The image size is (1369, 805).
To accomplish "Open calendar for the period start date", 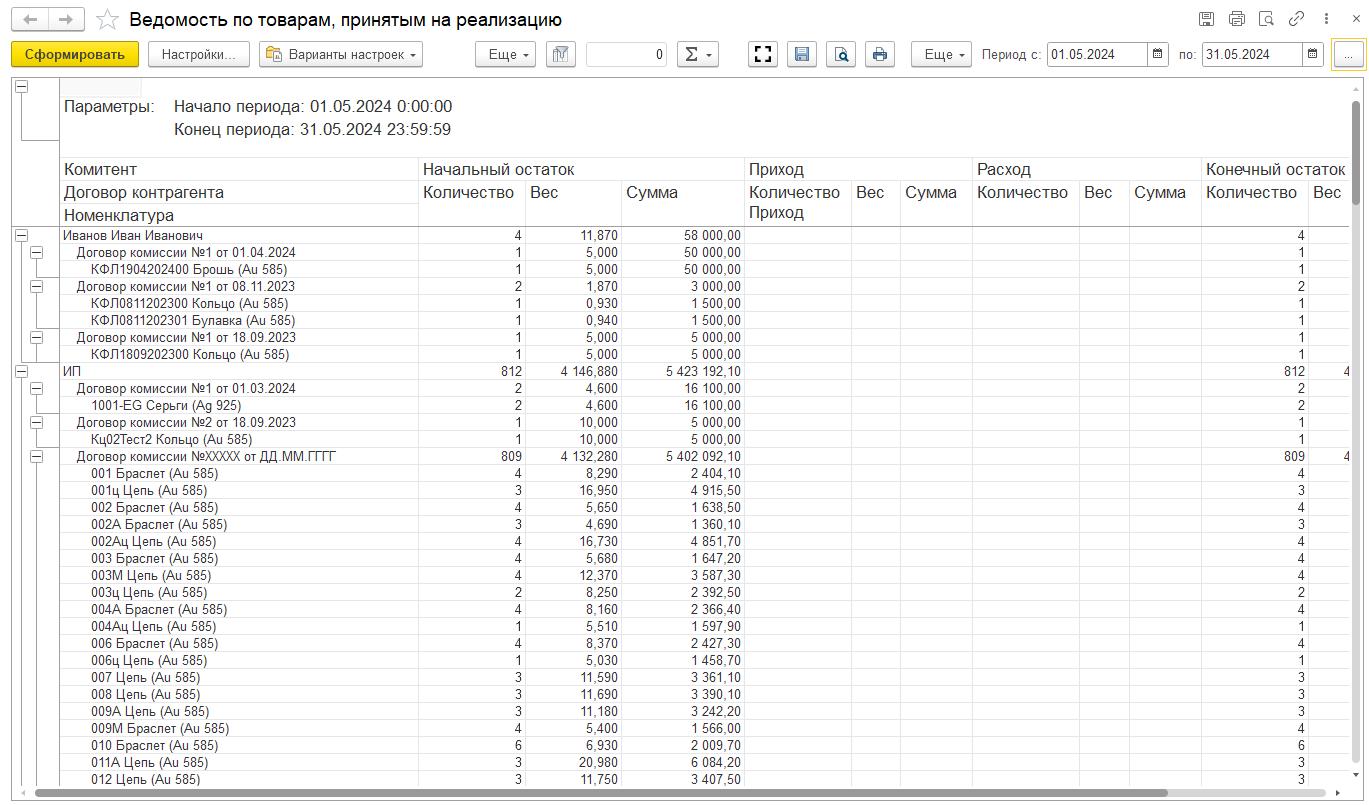I will click(x=1157, y=54).
